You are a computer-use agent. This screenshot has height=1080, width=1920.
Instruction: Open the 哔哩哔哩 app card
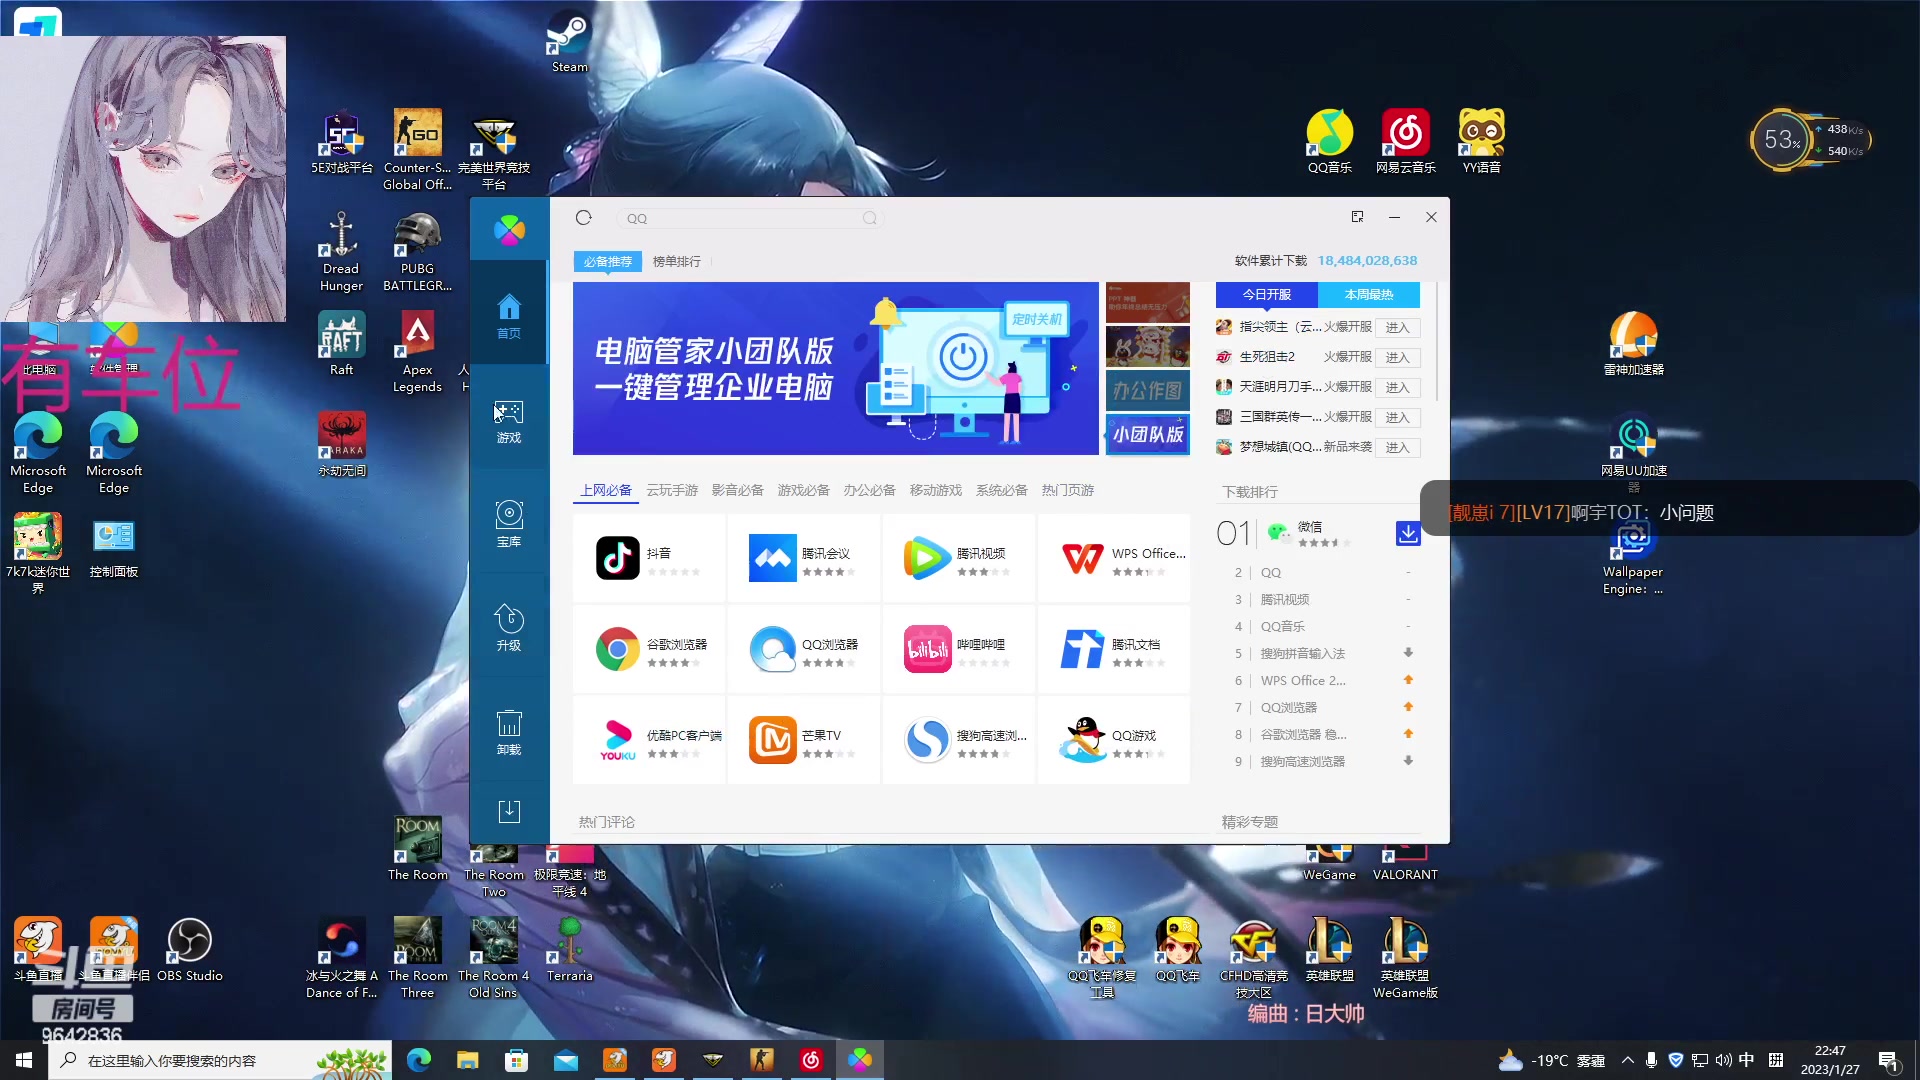[x=959, y=649]
